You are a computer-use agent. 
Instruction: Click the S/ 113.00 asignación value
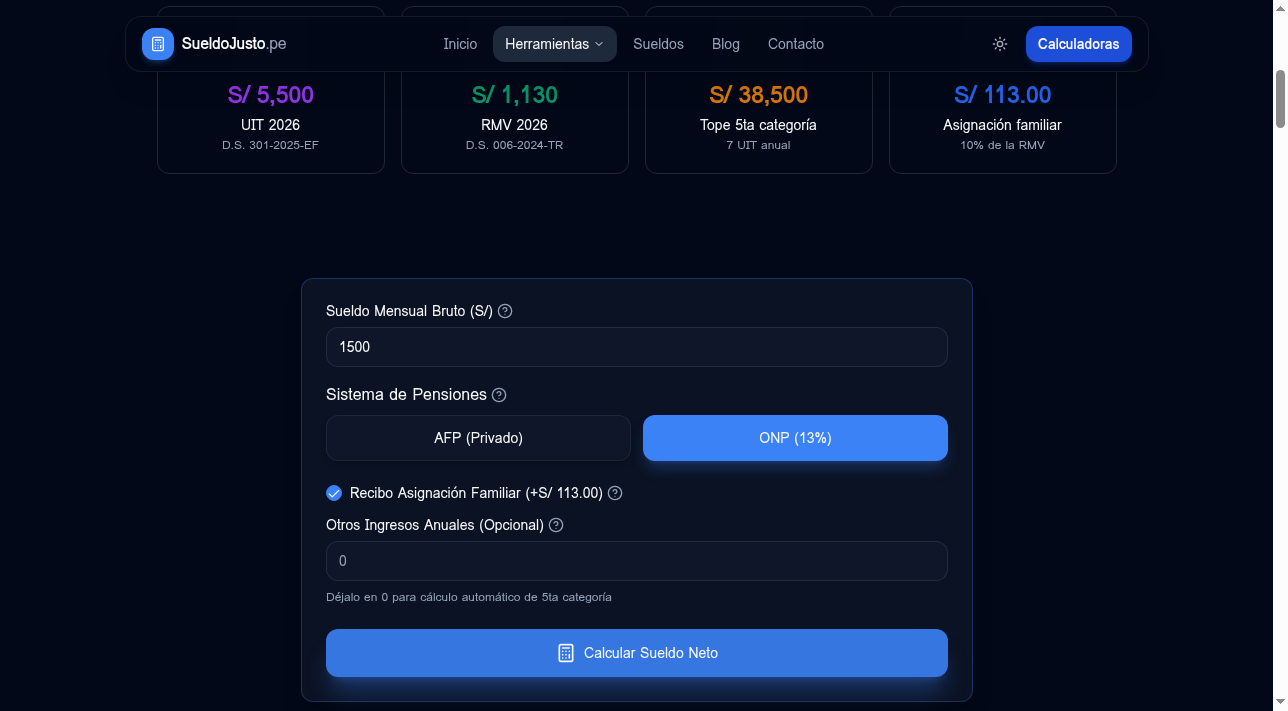1003,95
